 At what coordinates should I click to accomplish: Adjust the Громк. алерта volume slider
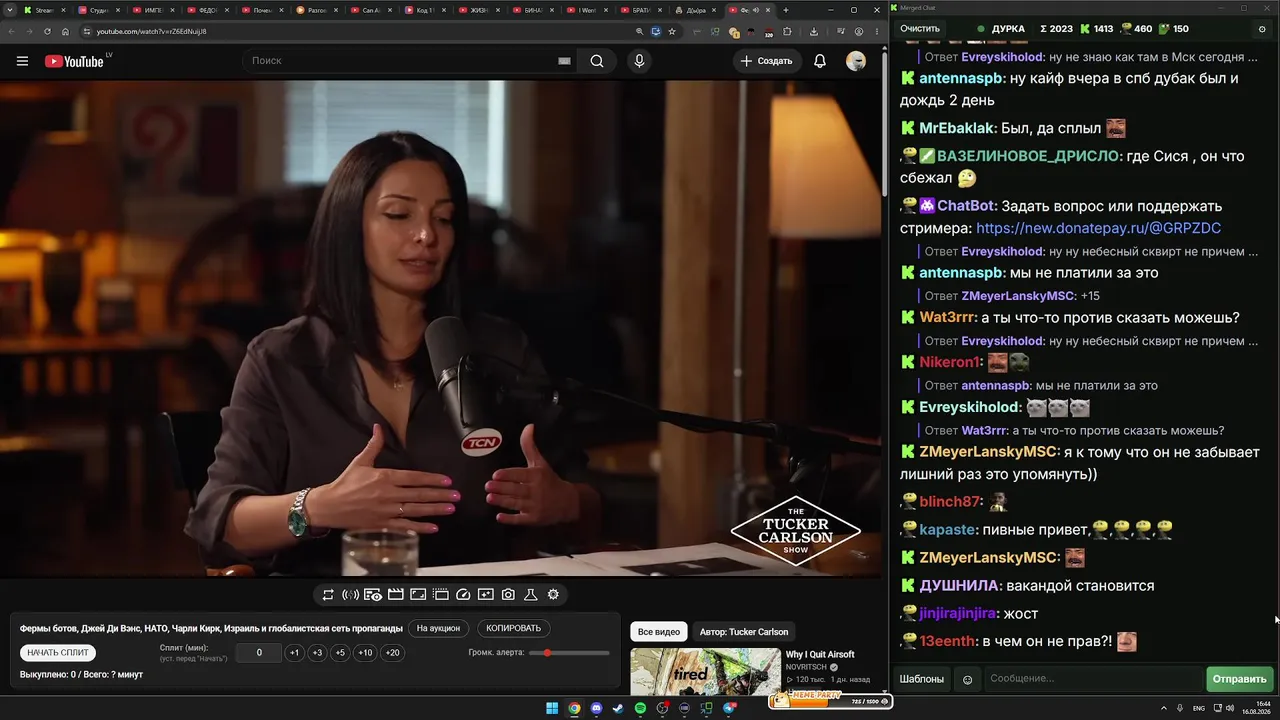(x=569, y=653)
